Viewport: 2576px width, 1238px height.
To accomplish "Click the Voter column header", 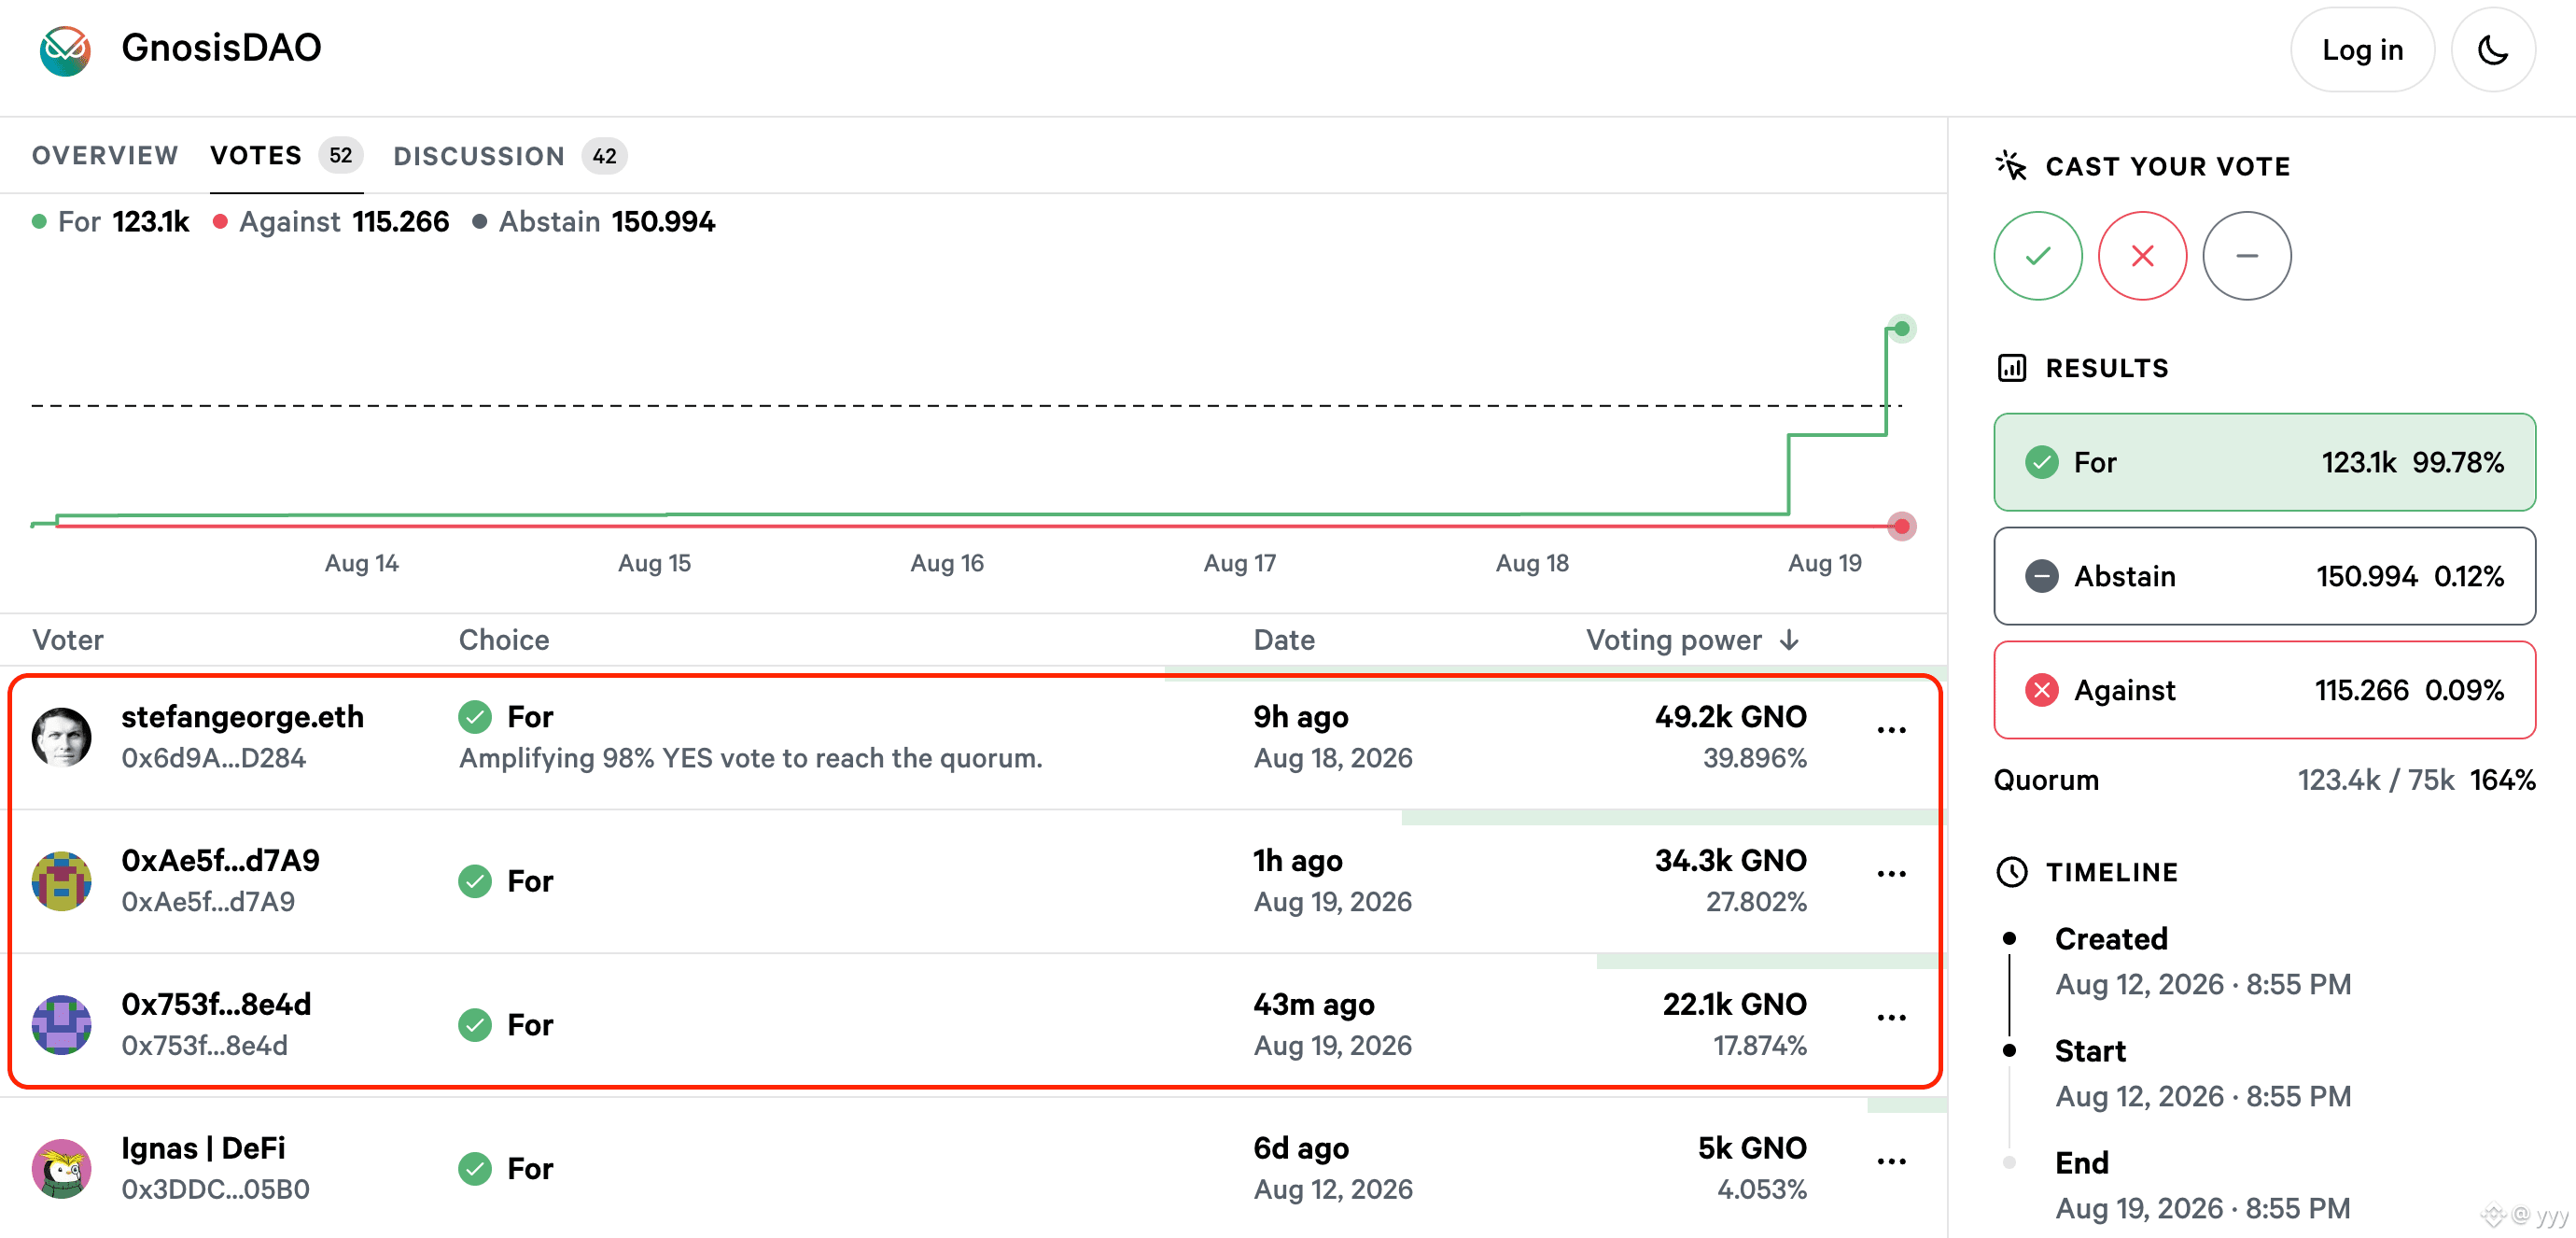I will 68,640.
